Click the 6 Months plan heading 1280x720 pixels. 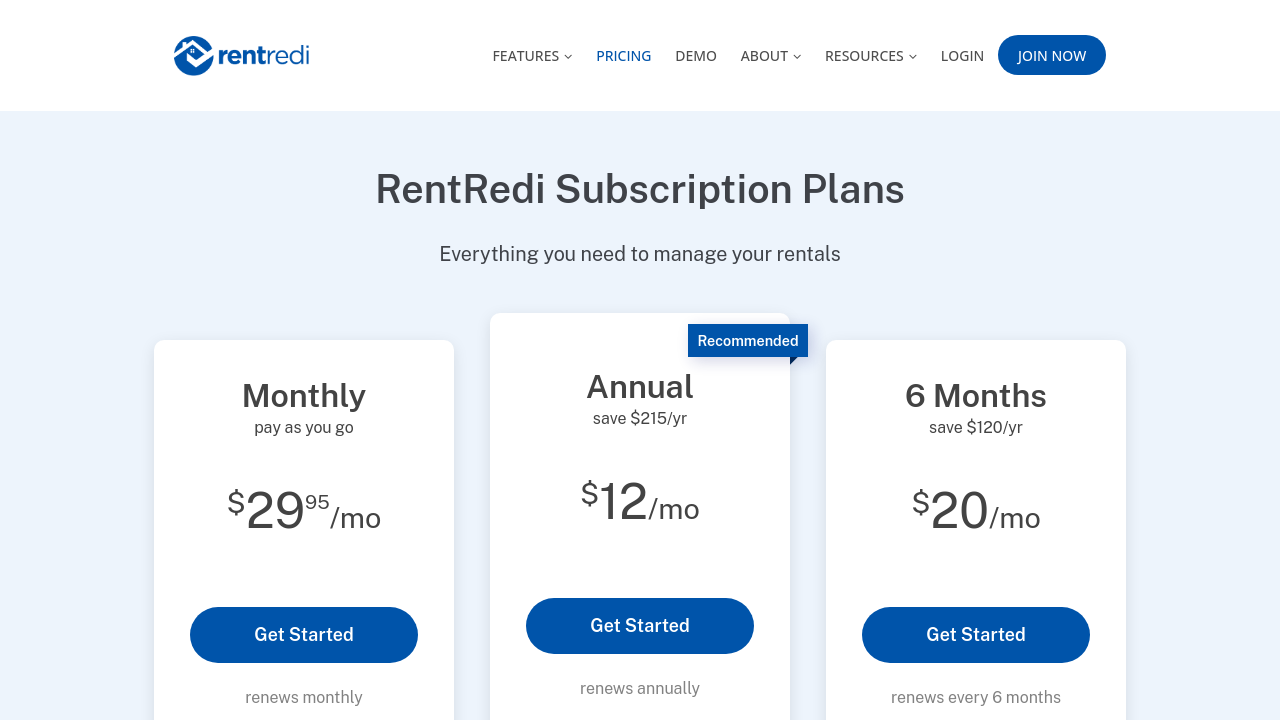tap(976, 396)
